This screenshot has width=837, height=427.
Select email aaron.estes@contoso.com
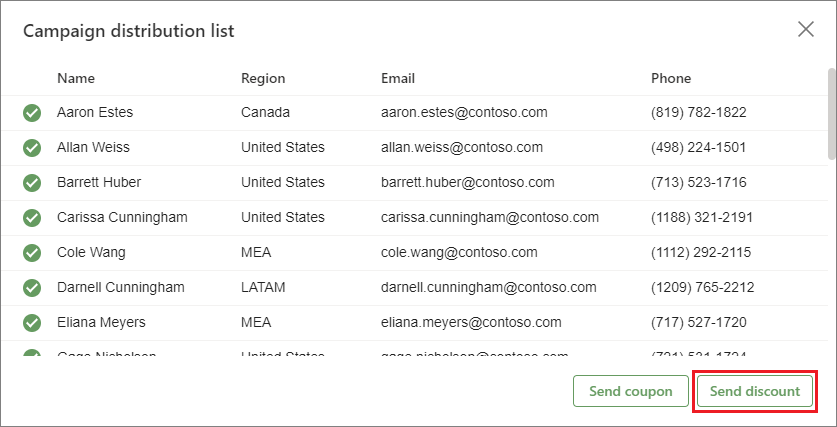coord(464,112)
